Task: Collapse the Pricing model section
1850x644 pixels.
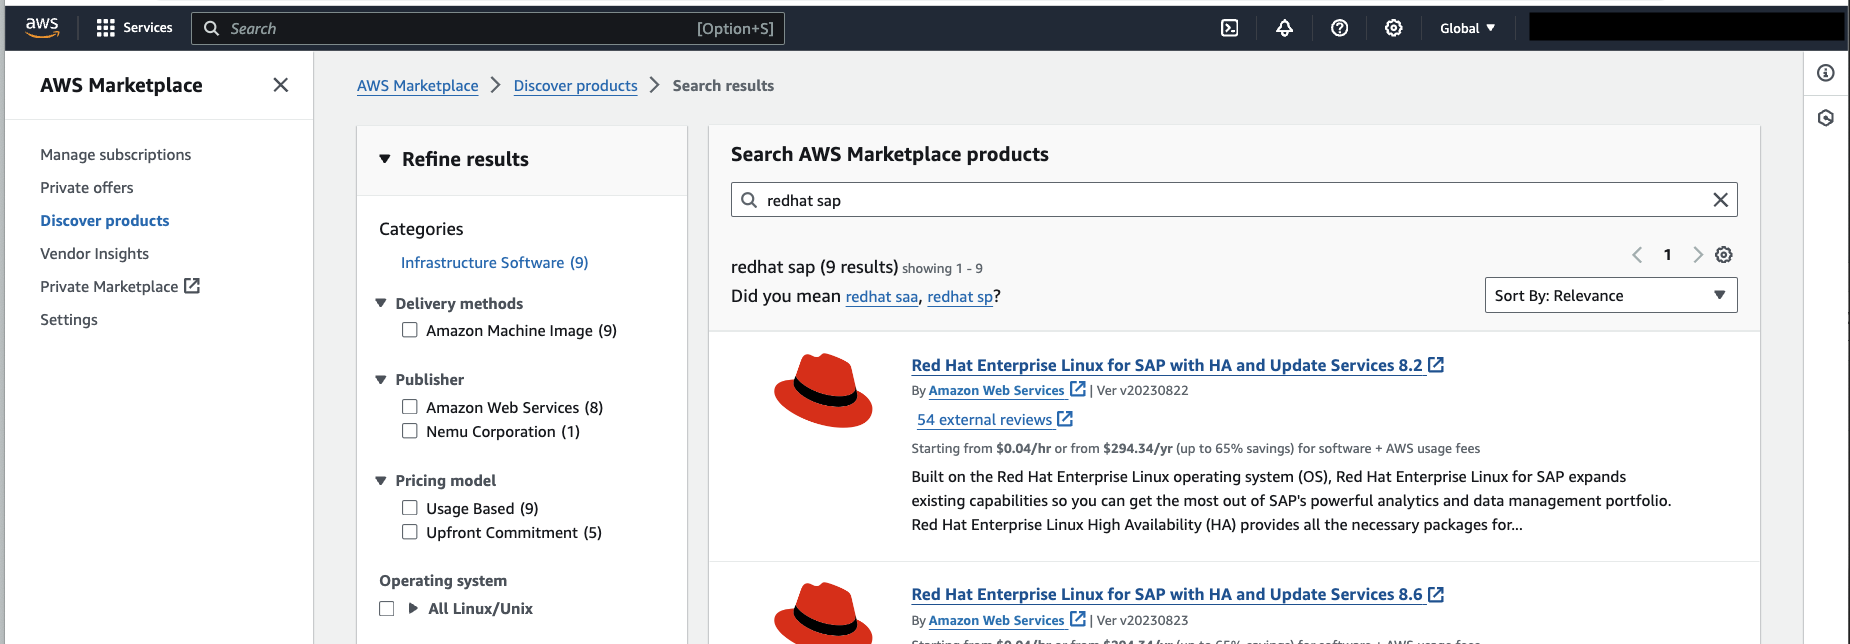Action: [x=381, y=480]
